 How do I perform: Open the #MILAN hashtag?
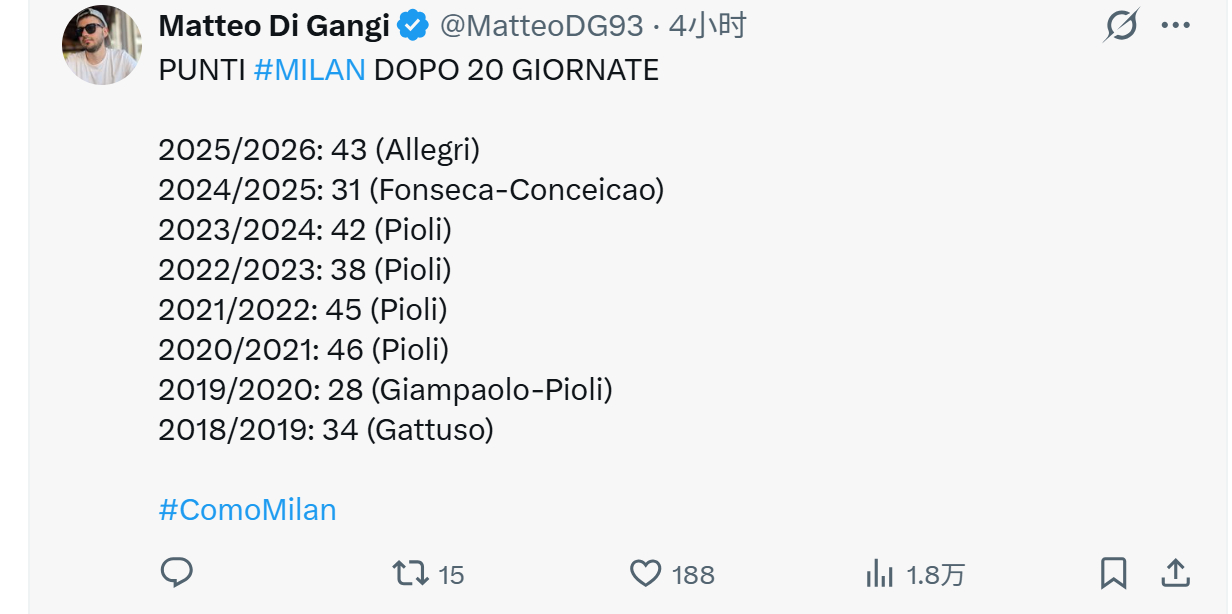(x=309, y=70)
